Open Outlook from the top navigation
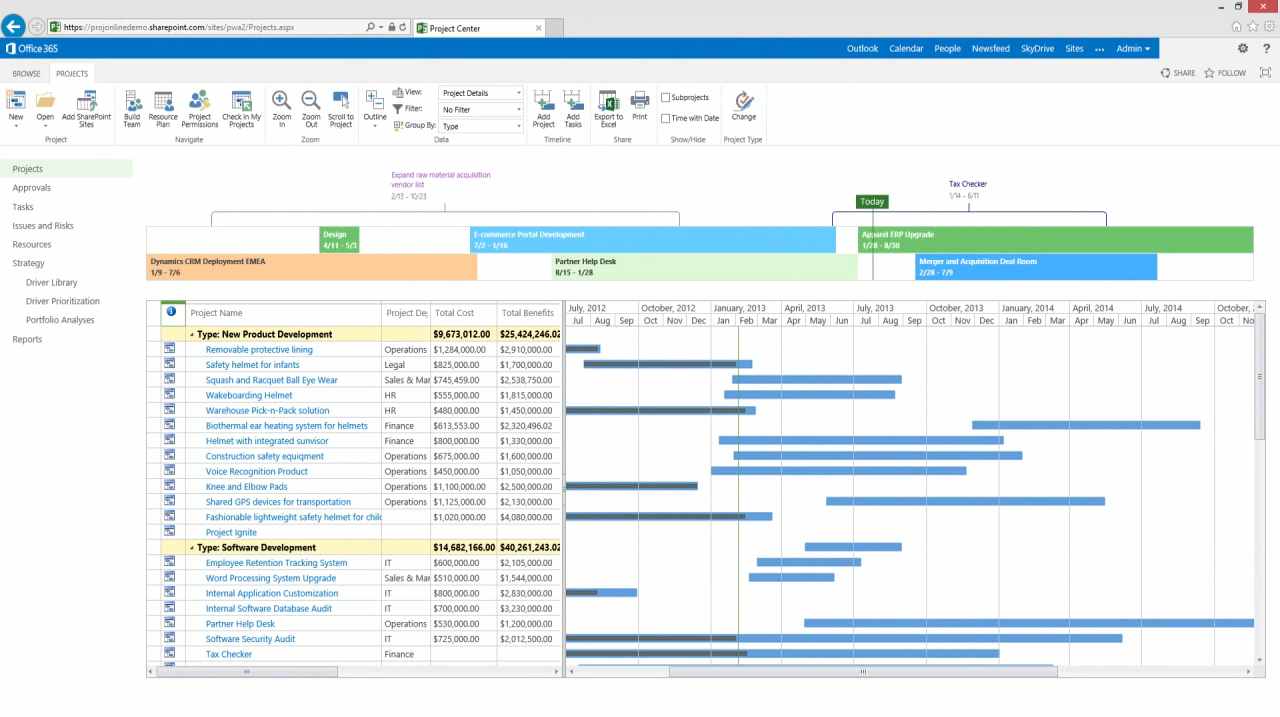 (x=862, y=48)
